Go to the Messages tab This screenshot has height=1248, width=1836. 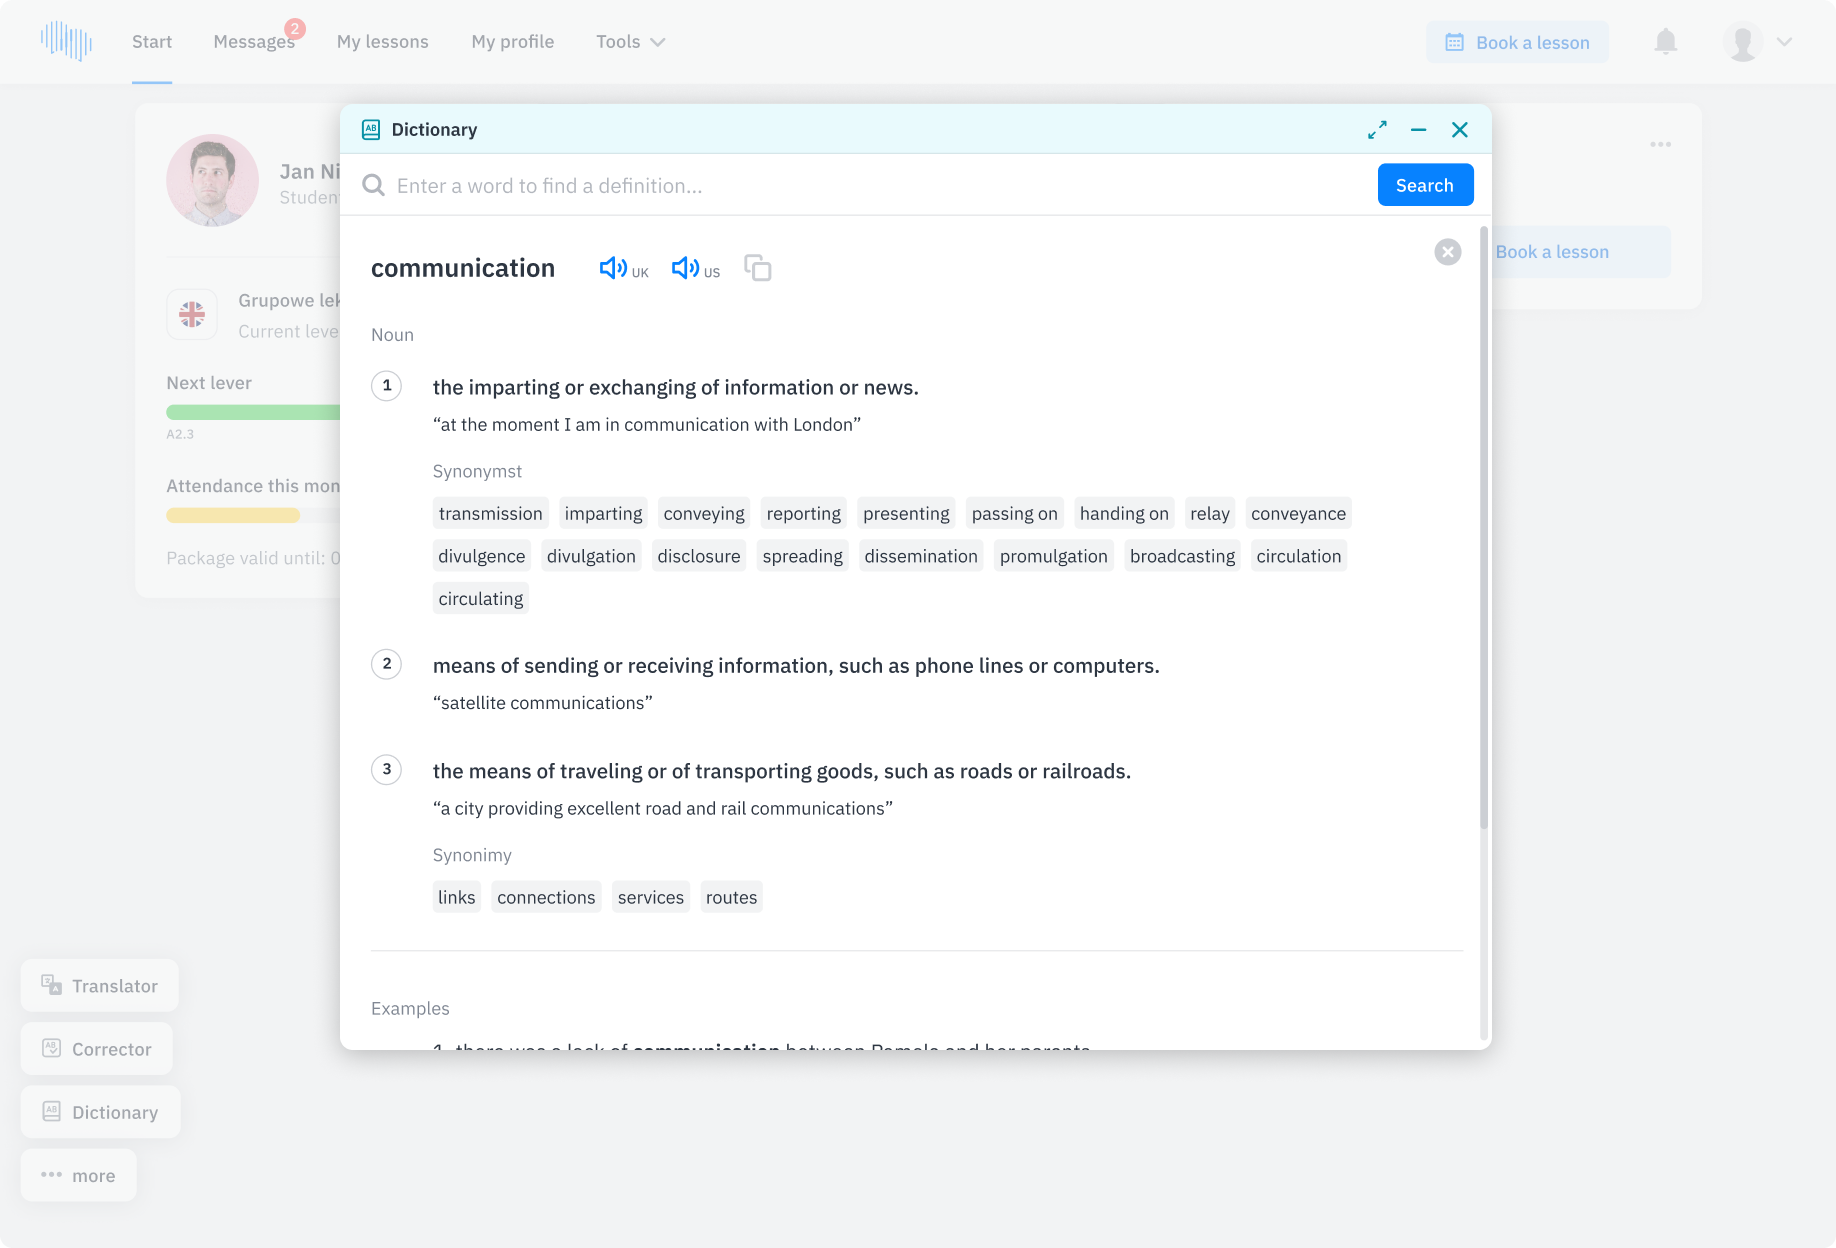tap(254, 42)
